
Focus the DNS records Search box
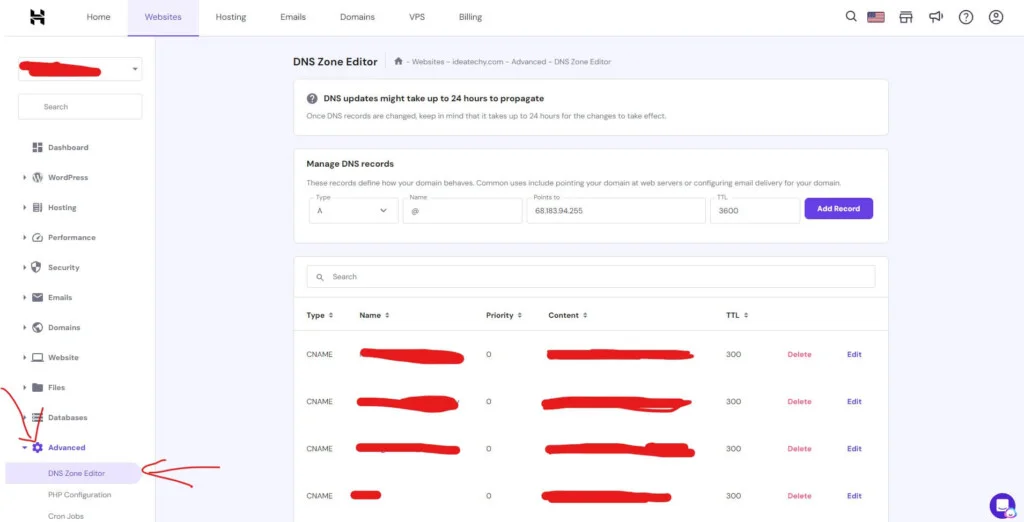coord(591,277)
